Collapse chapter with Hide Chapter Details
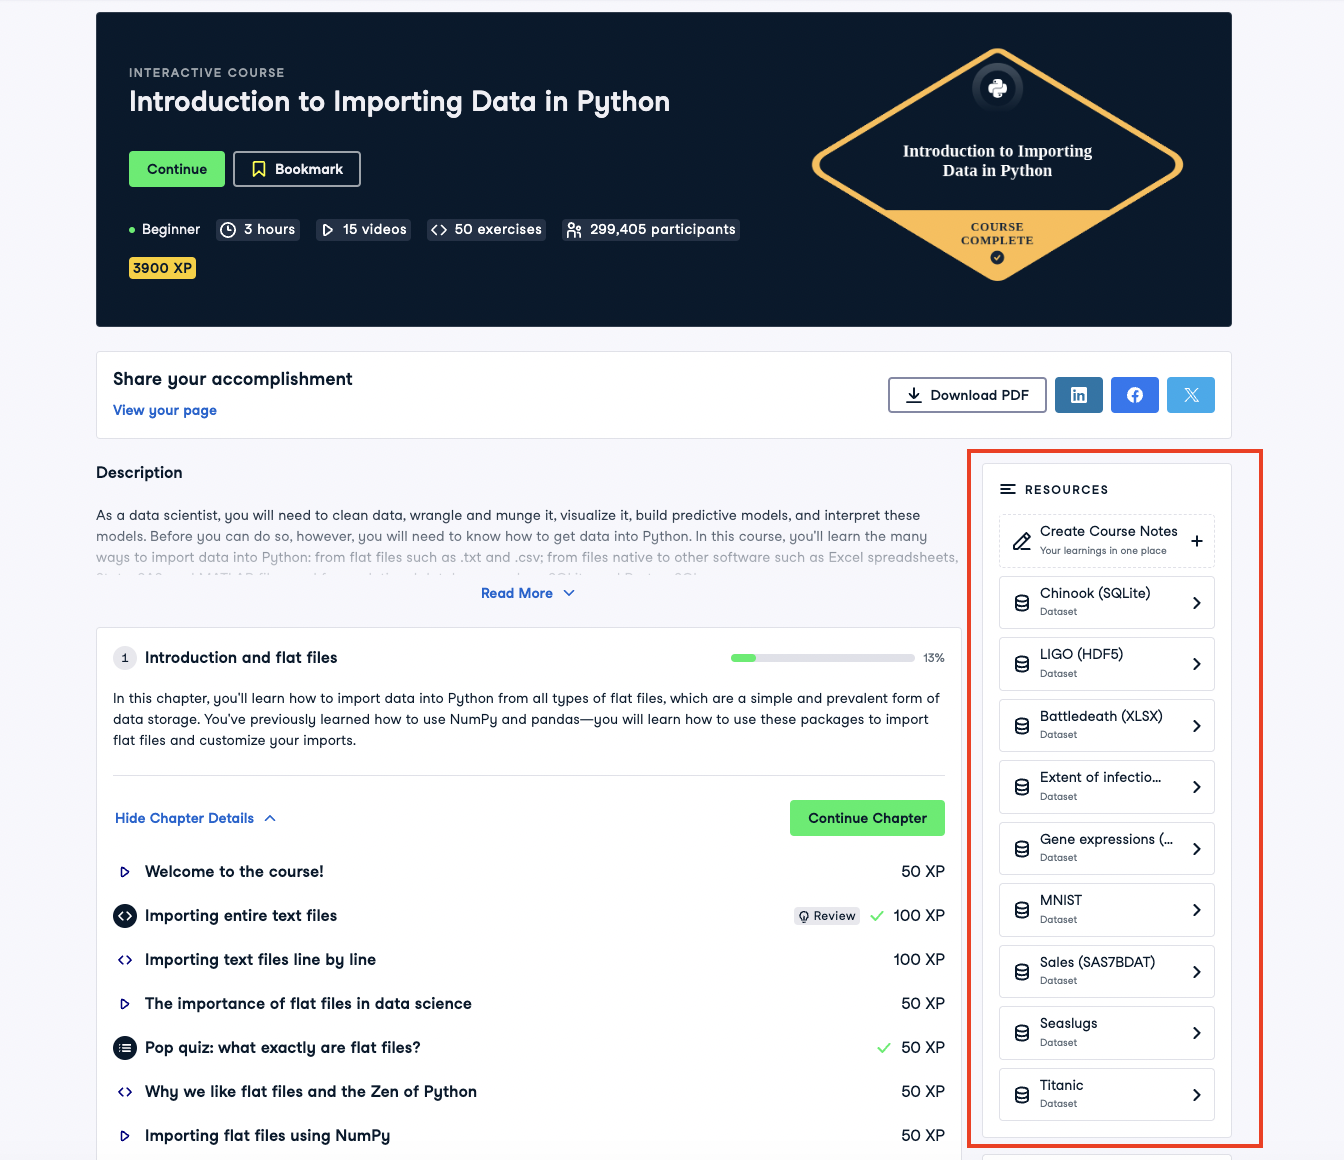 pos(195,818)
